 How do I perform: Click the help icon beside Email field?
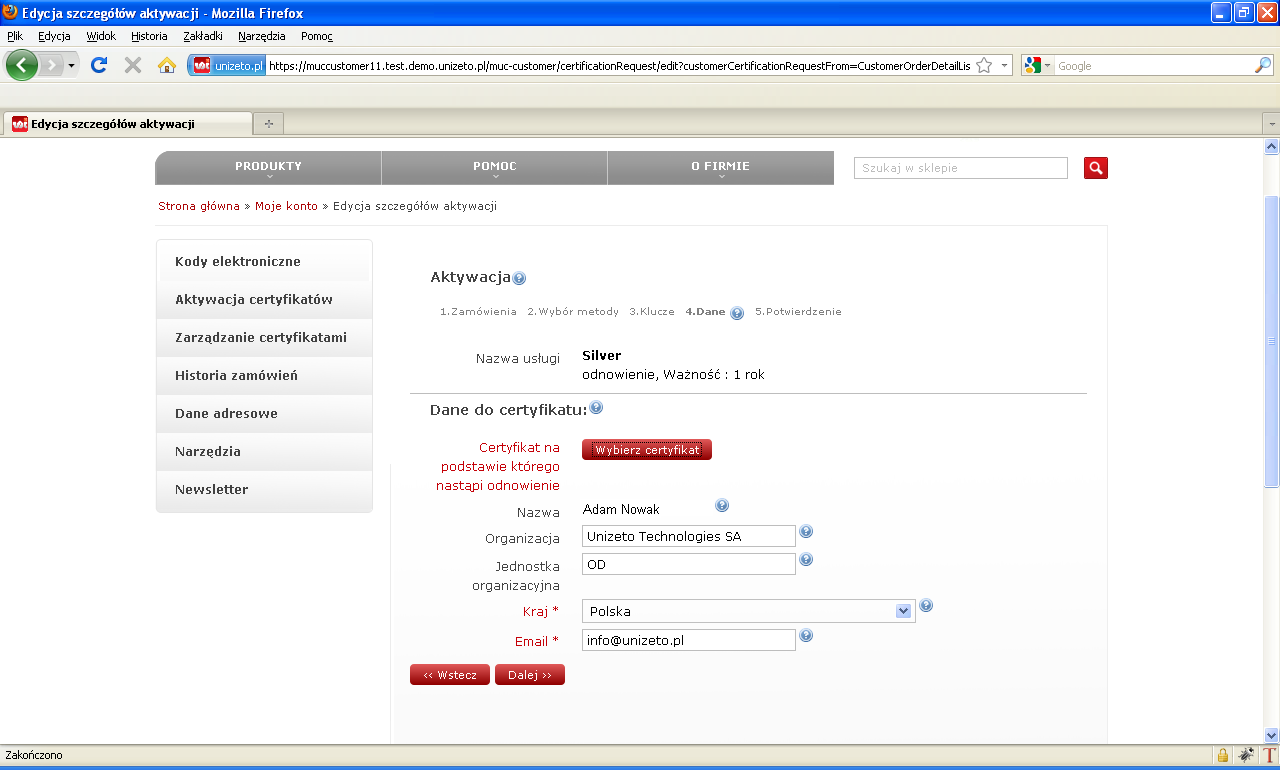click(x=806, y=635)
